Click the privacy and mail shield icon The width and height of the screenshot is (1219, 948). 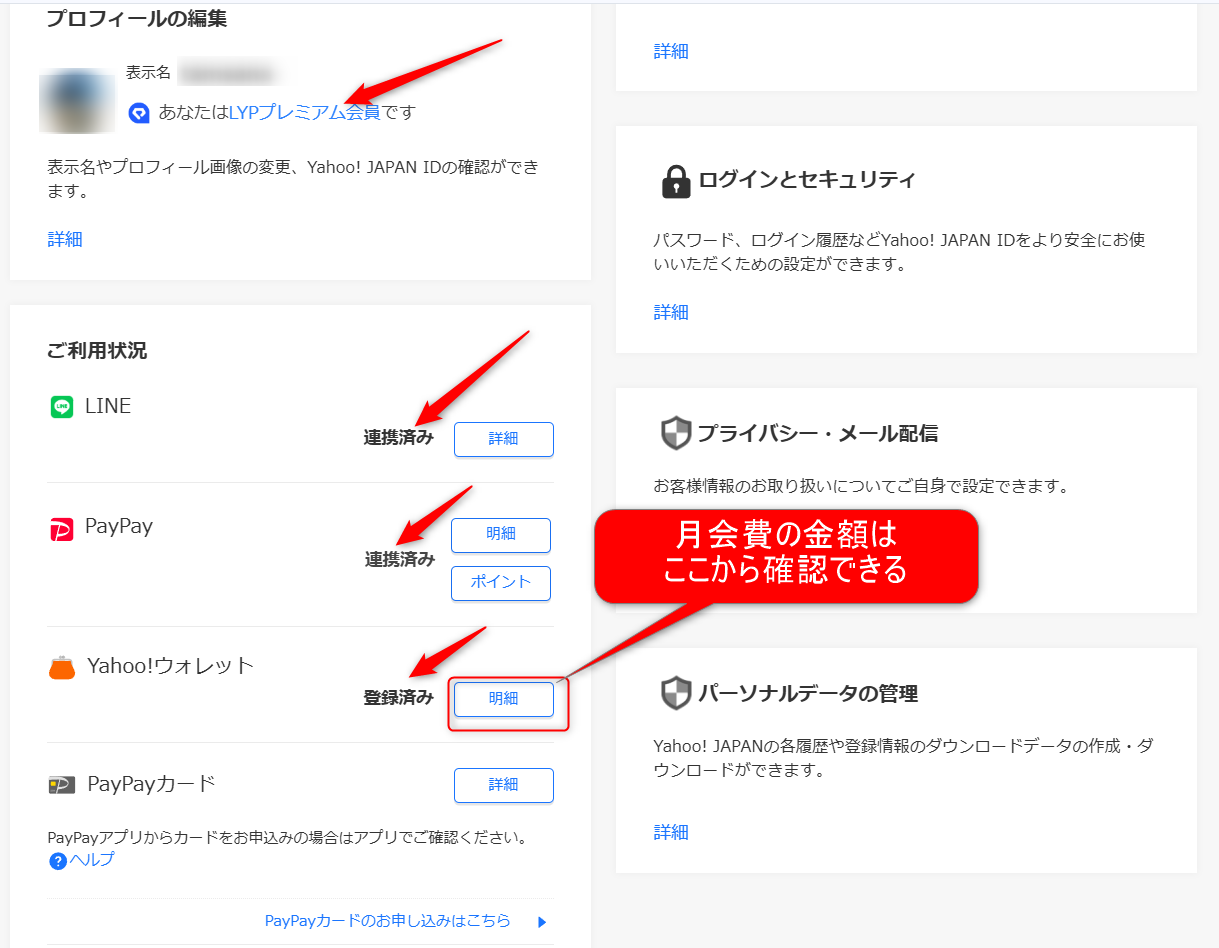(676, 434)
